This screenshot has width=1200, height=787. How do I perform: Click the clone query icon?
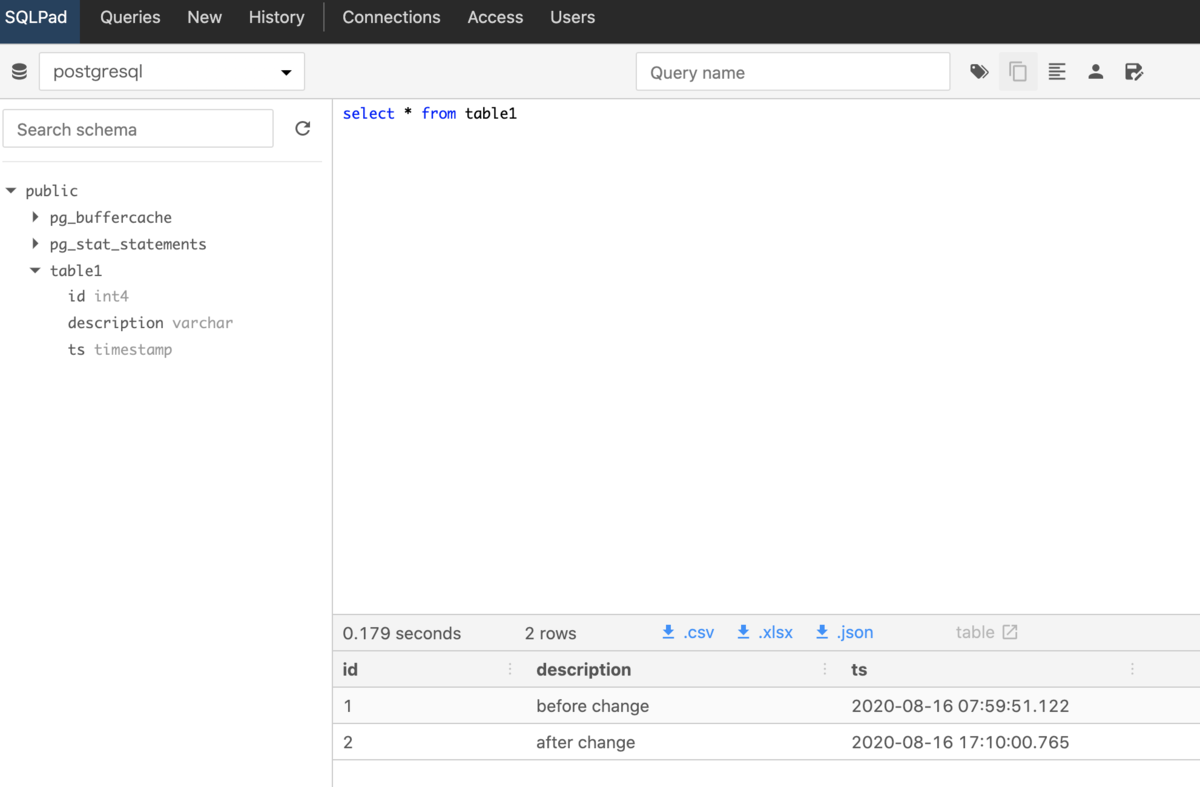click(x=1018, y=71)
